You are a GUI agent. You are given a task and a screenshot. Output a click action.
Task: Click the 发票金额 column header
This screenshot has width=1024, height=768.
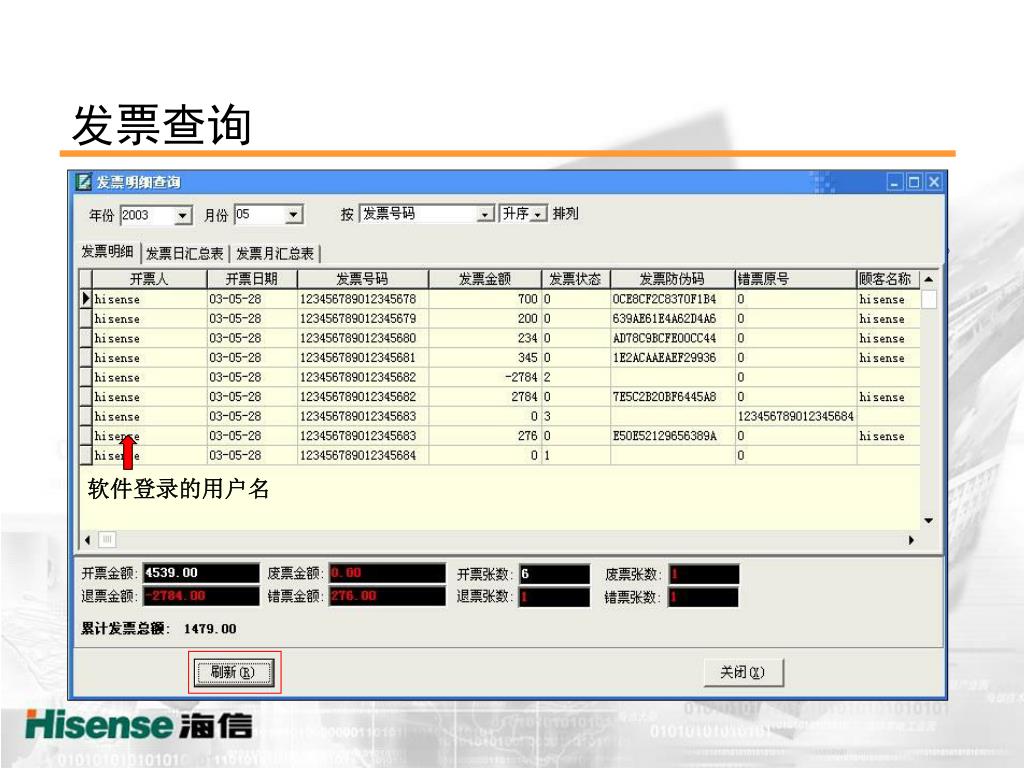(x=484, y=279)
